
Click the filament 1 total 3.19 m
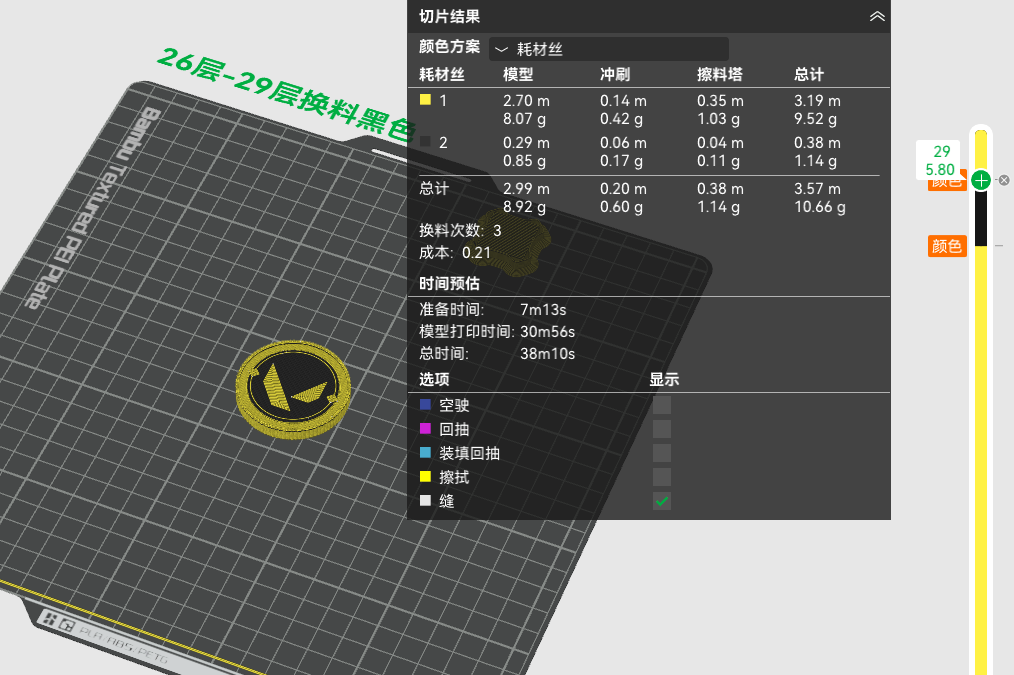(817, 101)
